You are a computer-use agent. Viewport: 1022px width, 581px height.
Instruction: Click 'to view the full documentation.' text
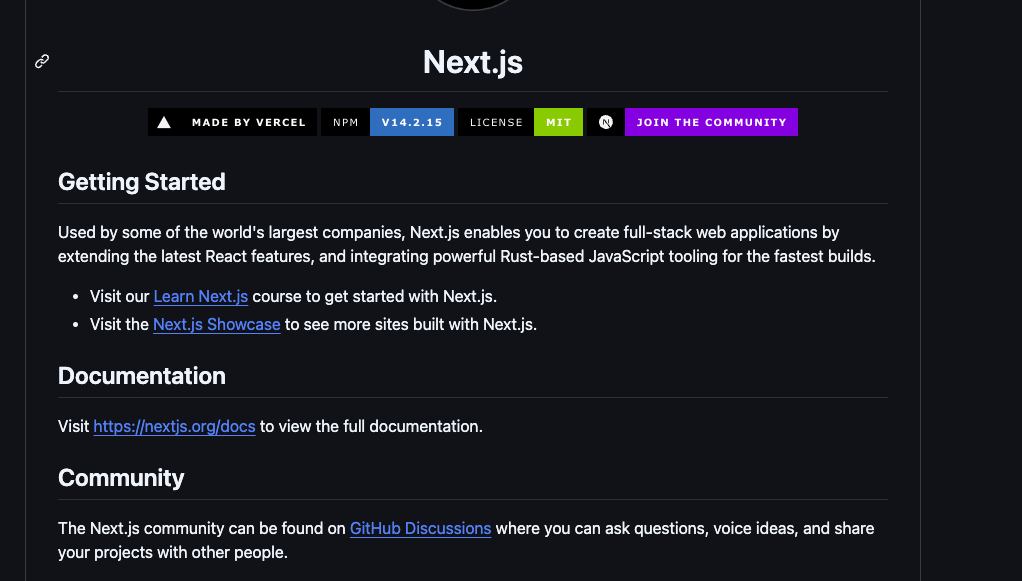(371, 426)
